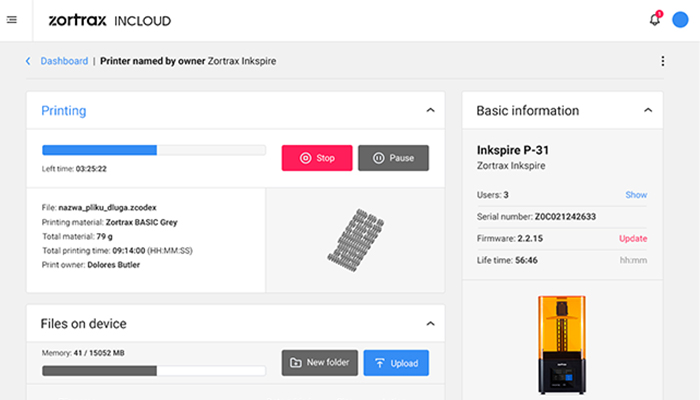Show the list of printer users
Viewport: 700px width, 400px height.
pyautogui.click(x=636, y=195)
